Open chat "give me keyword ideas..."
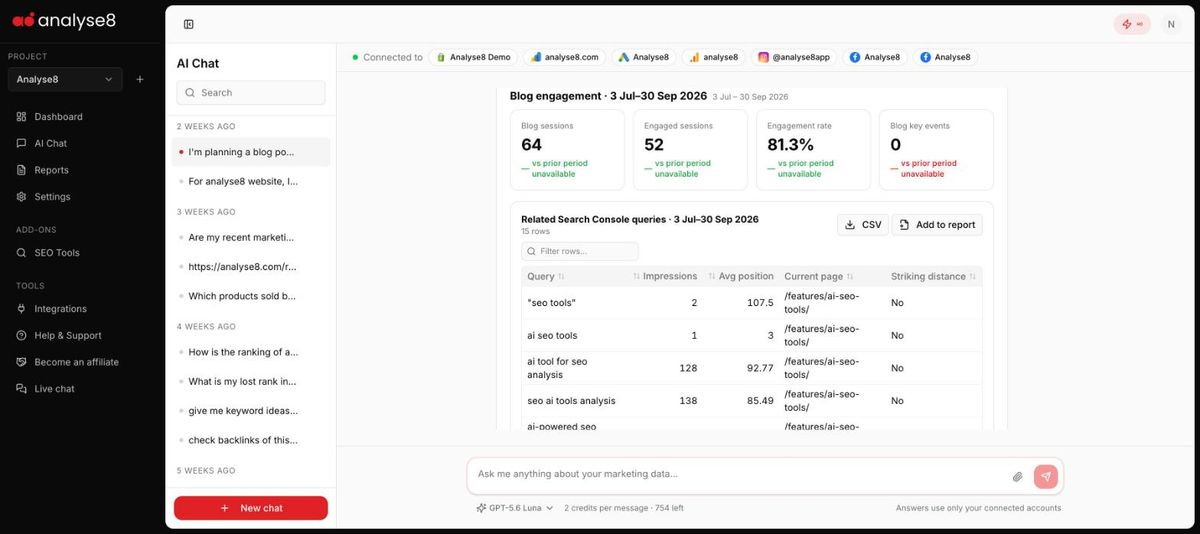The image size is (1200, 534). pos(251,411)
